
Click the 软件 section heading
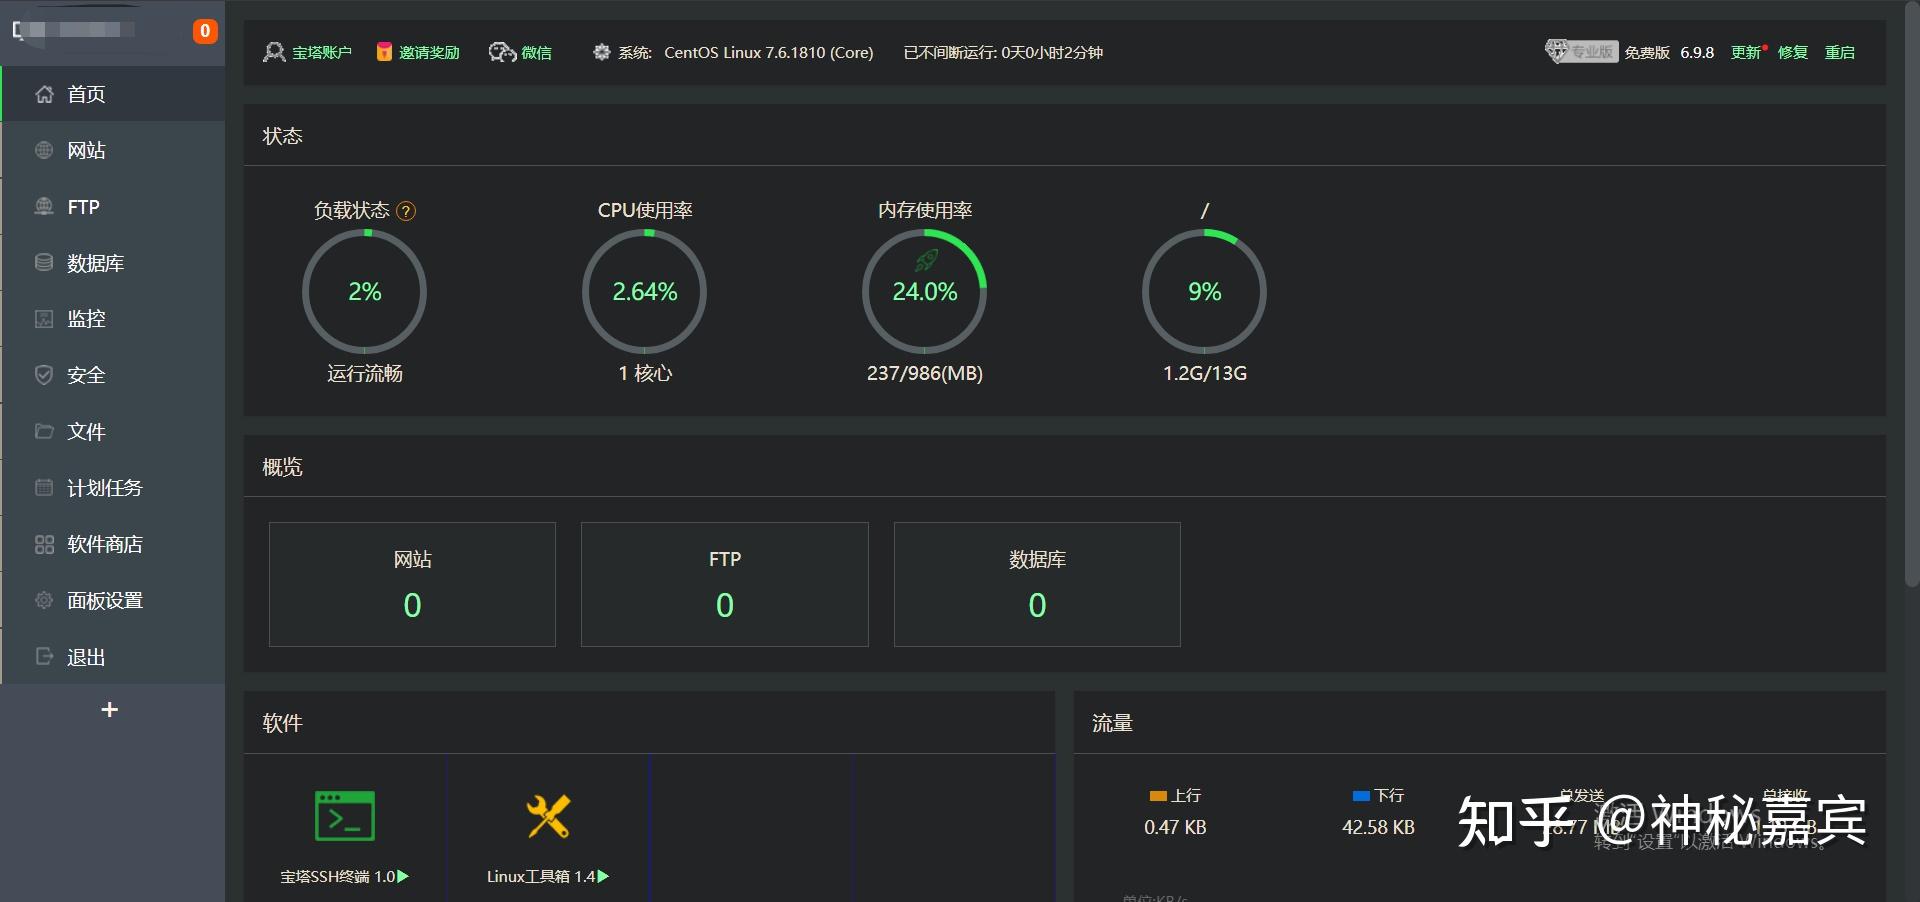click(x=282, y=723)
